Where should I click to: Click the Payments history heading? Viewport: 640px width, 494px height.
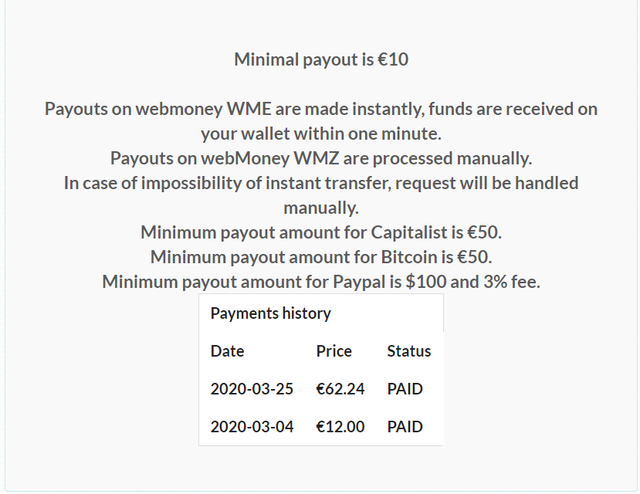pos(270,313)
